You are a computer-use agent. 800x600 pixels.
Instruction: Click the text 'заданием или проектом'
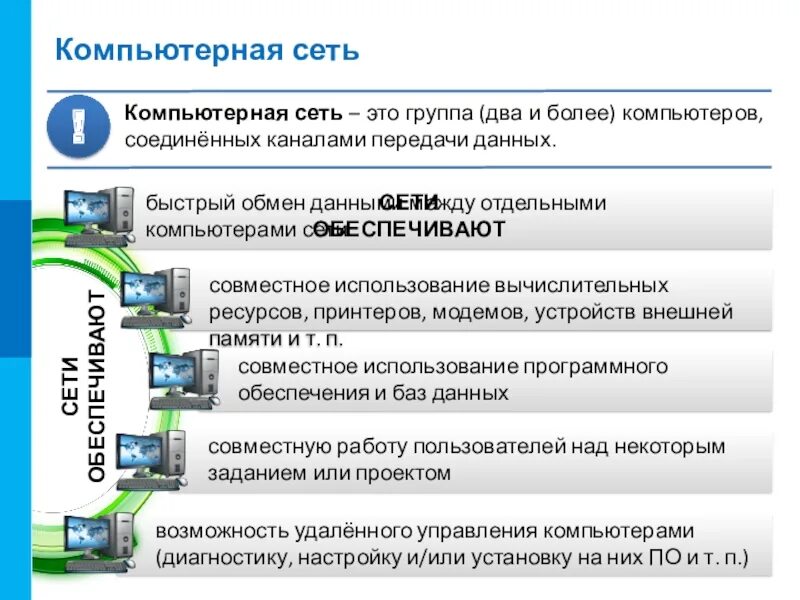[329, 473]
